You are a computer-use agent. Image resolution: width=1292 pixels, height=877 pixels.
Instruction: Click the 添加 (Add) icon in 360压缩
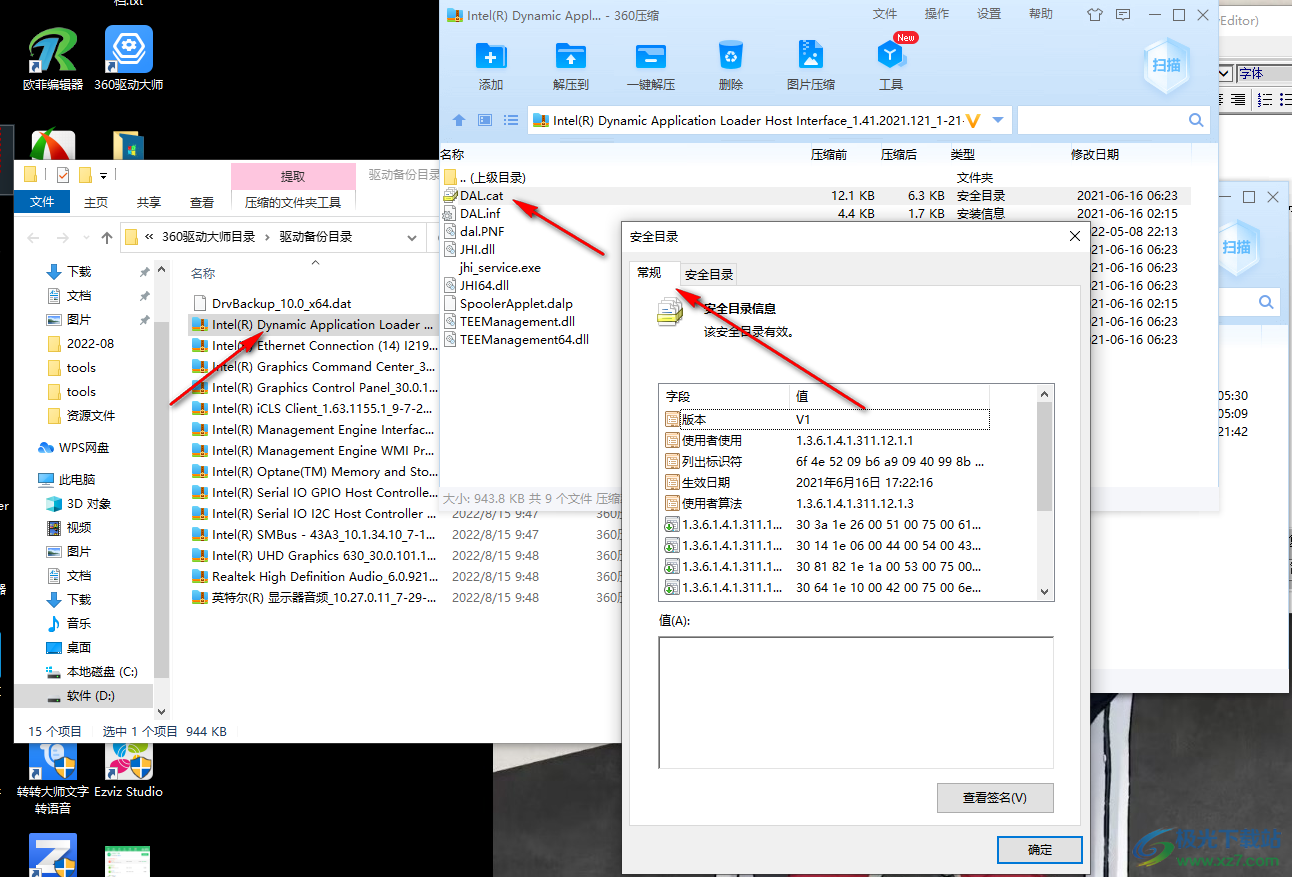point(491,56)
